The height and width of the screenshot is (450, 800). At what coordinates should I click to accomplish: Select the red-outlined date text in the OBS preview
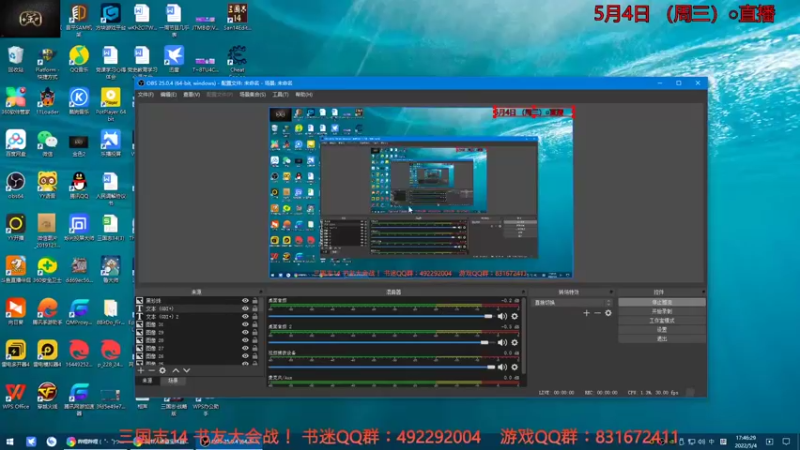[x=534, y=112]
